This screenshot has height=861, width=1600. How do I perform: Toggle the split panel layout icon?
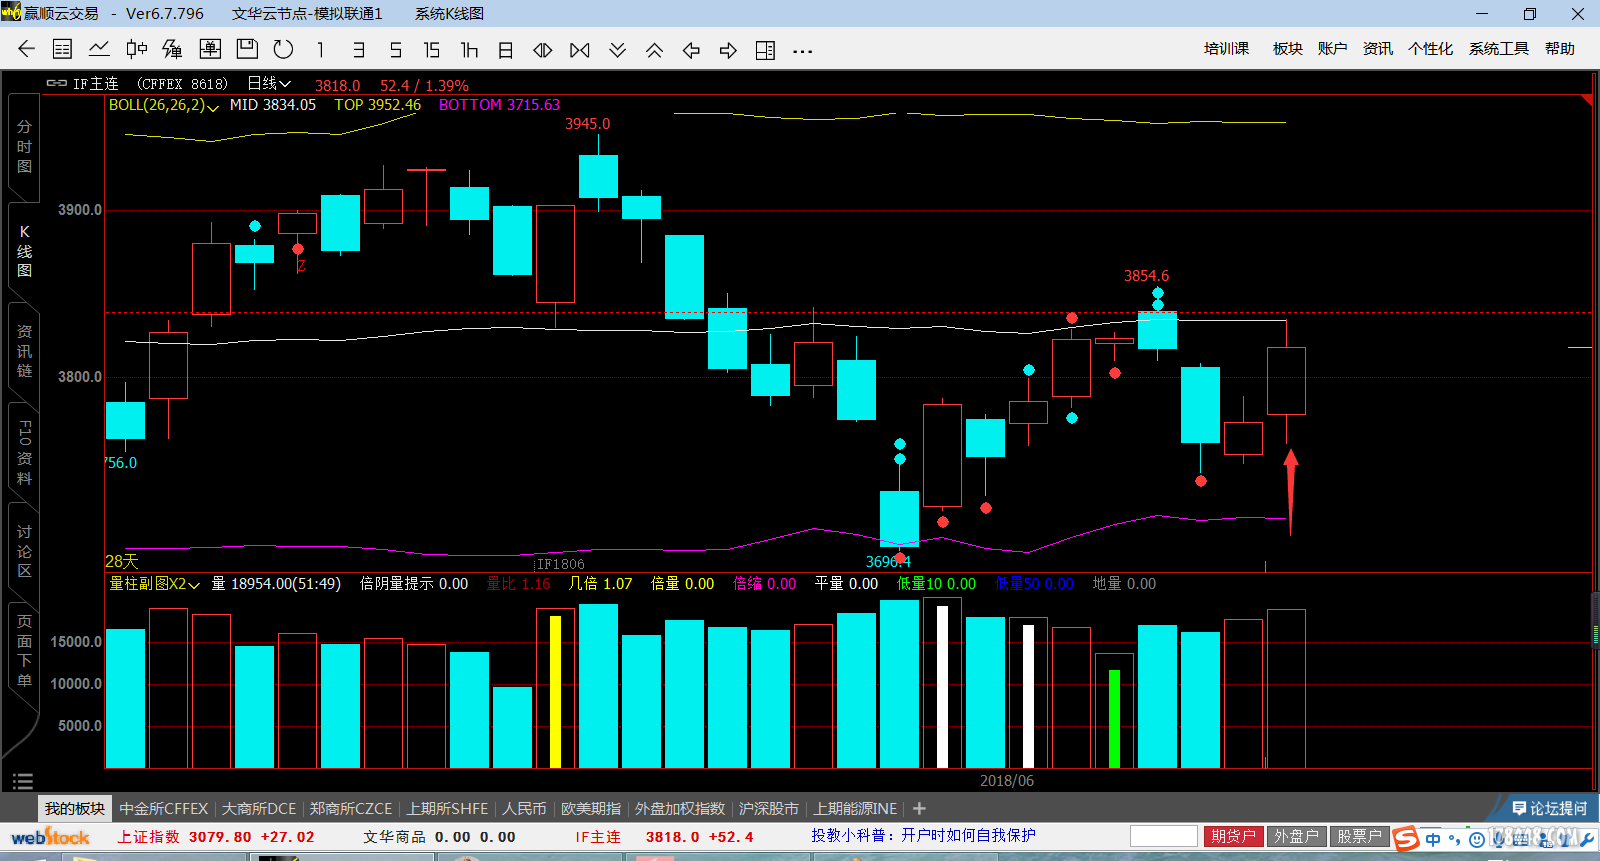click(x=765, y=50)
